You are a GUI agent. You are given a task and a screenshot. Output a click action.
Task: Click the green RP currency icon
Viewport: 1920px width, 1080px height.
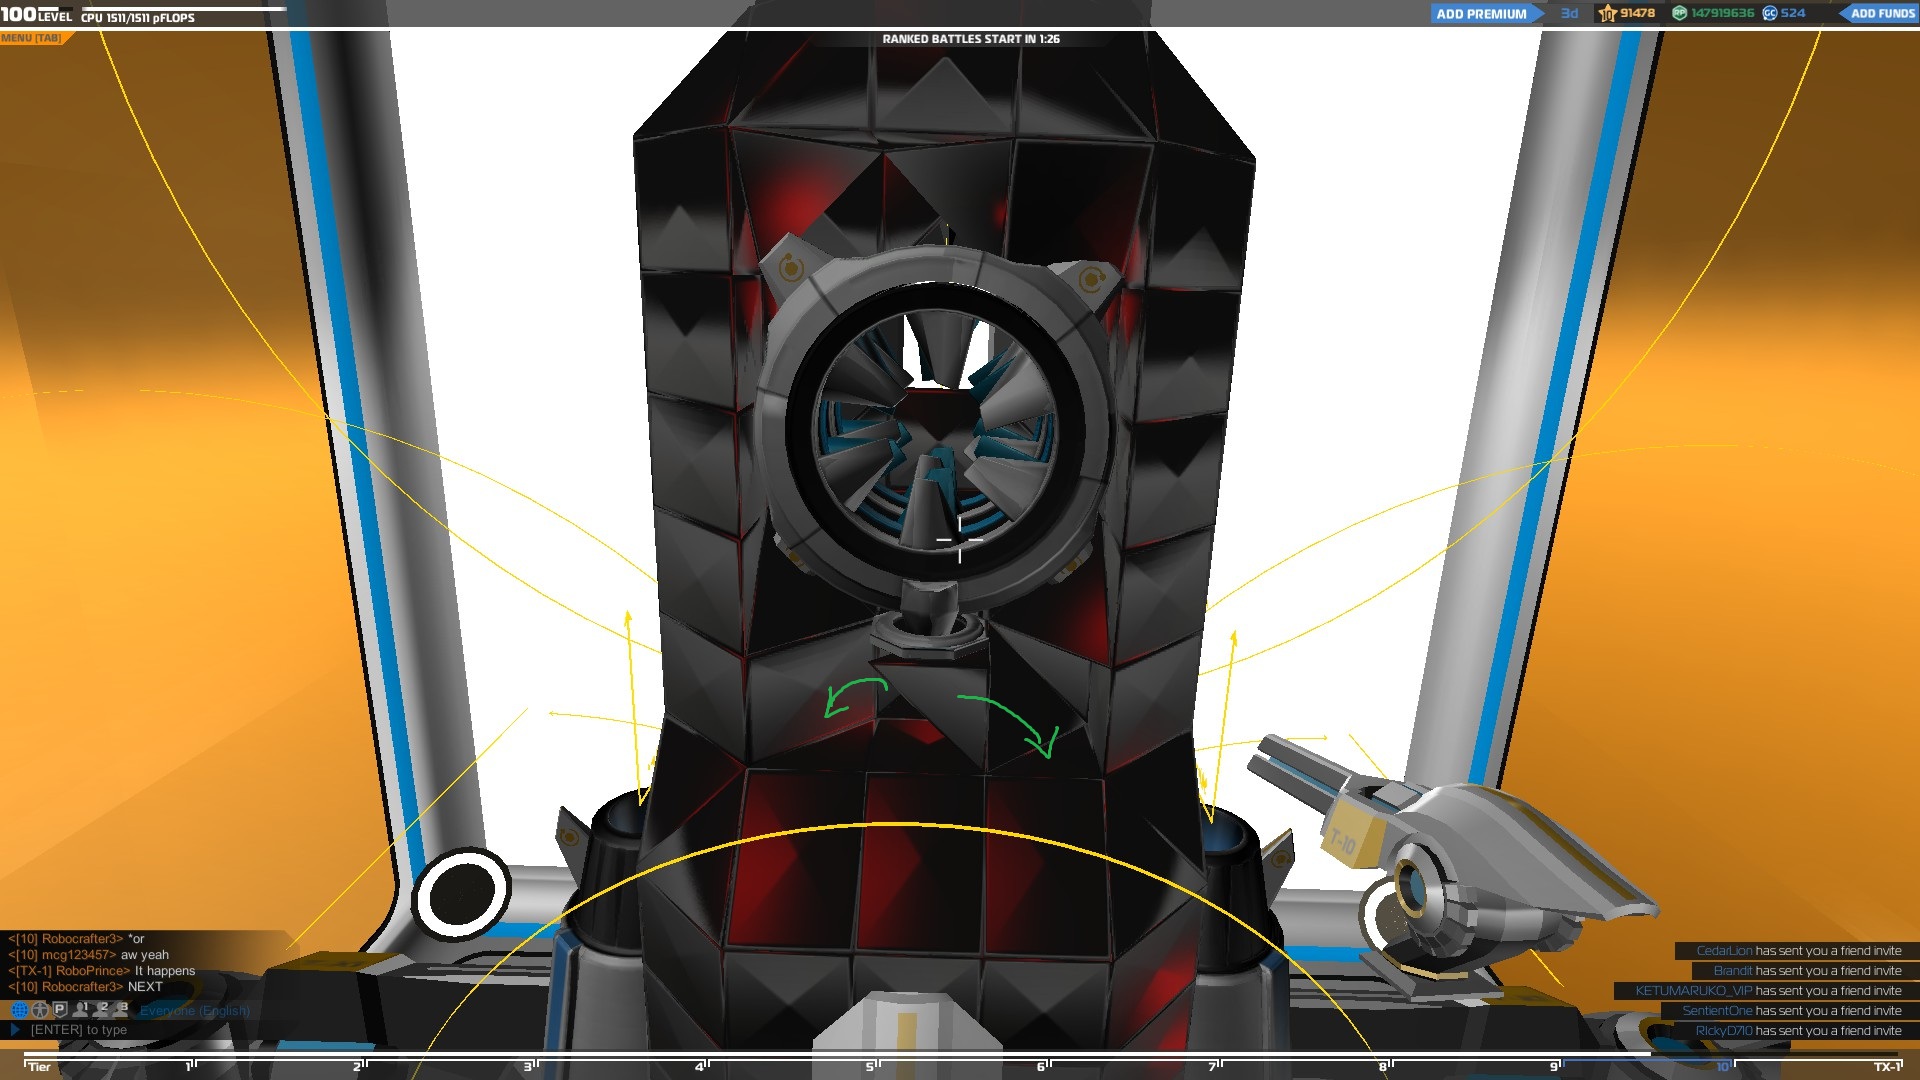pyautogui.click(x=1680, y=13)
